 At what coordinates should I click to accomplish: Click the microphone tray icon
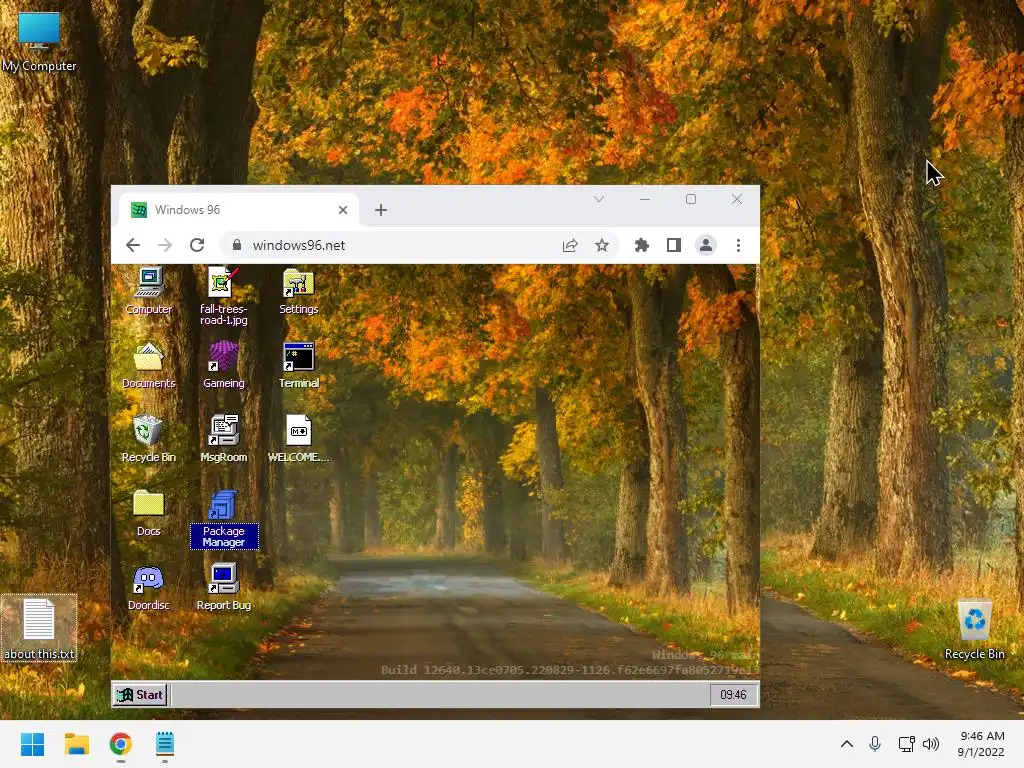click(x=875, y=744)
